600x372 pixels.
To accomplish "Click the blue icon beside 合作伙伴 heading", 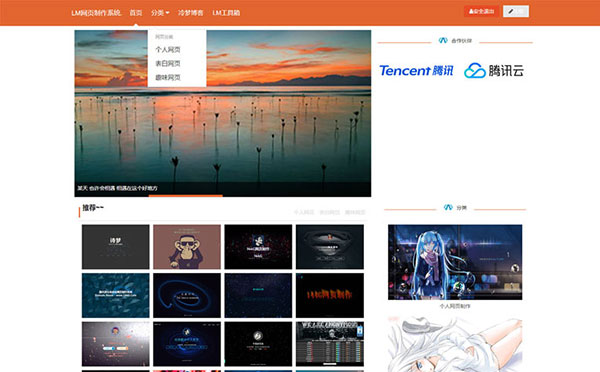I will [443, 40].
